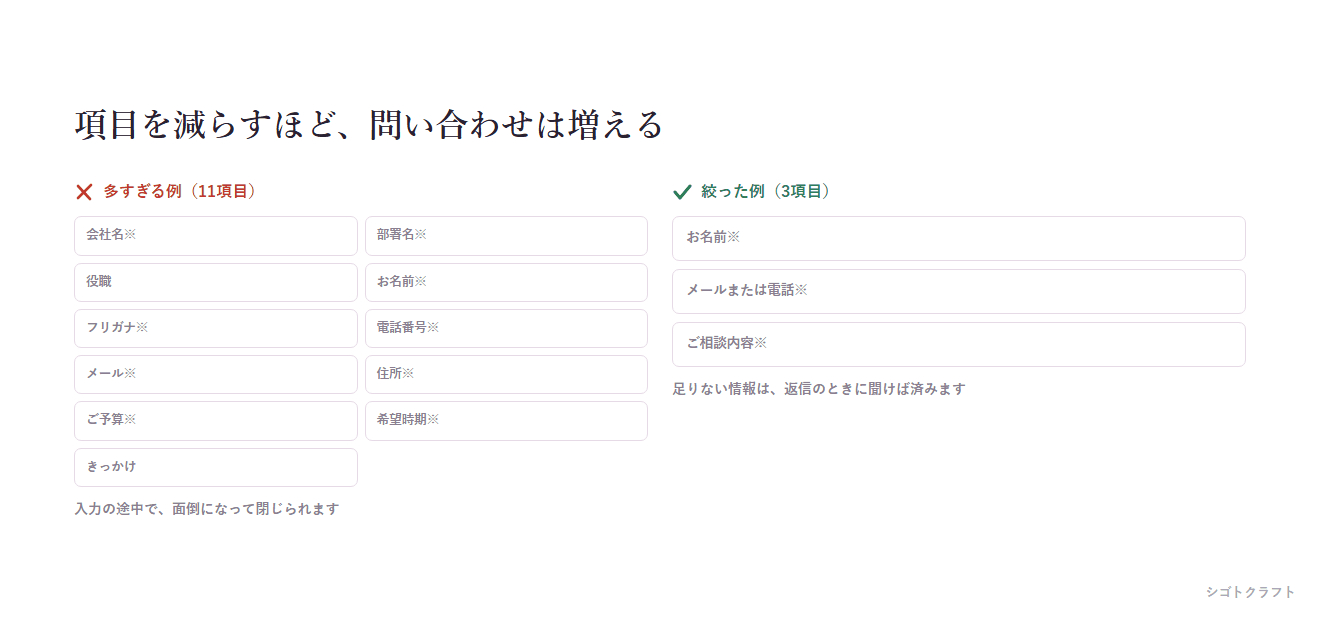Image resolution: width=1320 pixels, height=620 pixels.
Task: Select the ご予算 input field
Action: pos(216,421)
